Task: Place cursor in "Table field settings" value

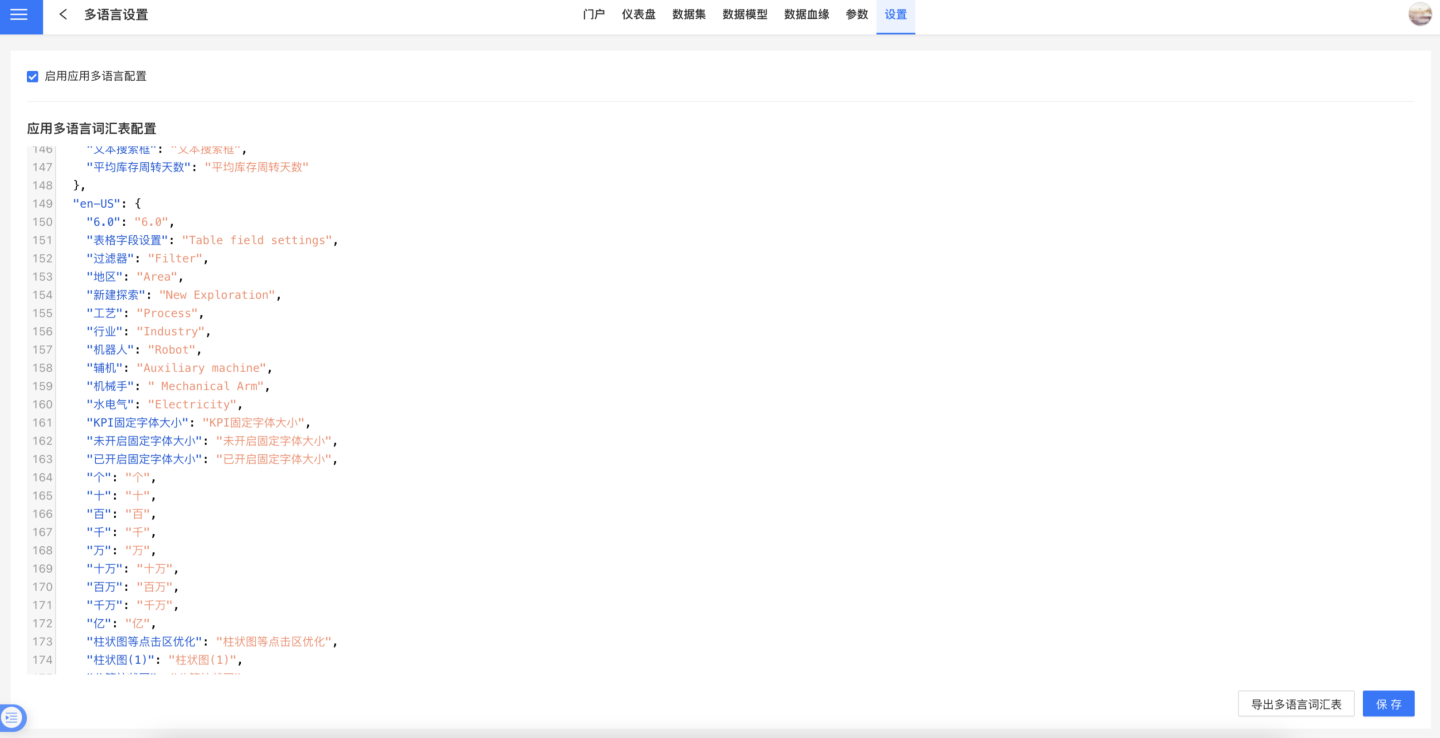Action: [x=258, y=240]
